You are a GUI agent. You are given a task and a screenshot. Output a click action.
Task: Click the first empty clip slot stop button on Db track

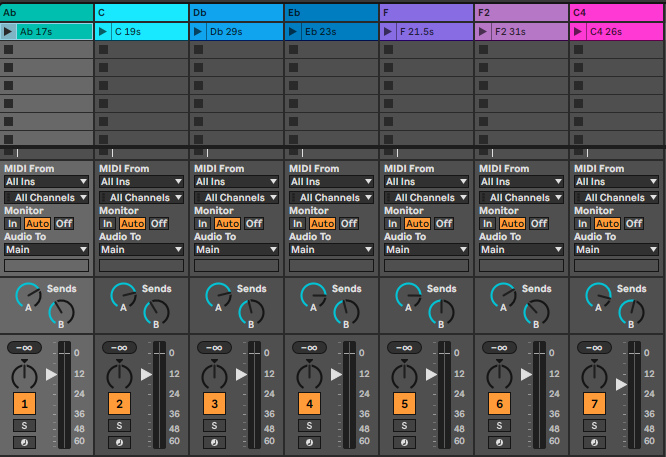point(198,50)
